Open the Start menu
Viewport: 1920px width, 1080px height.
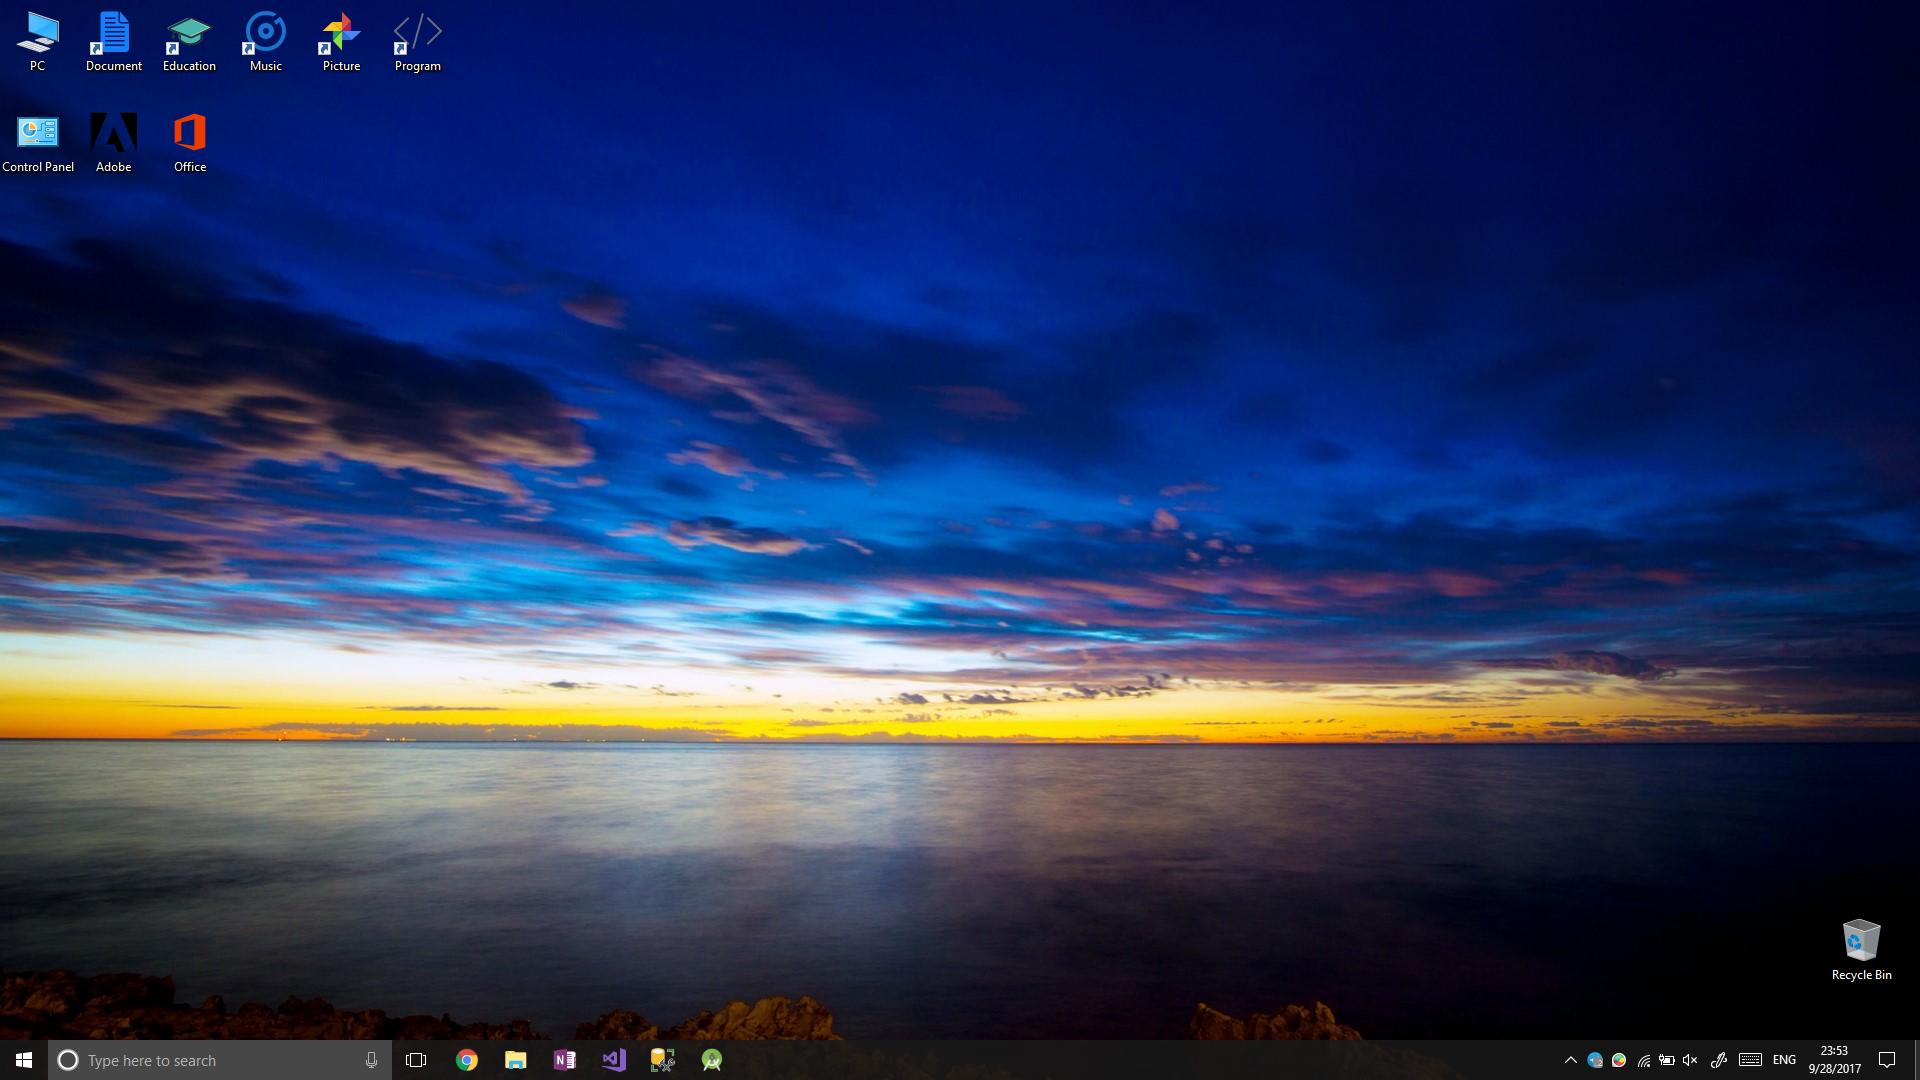[24, 1060]
